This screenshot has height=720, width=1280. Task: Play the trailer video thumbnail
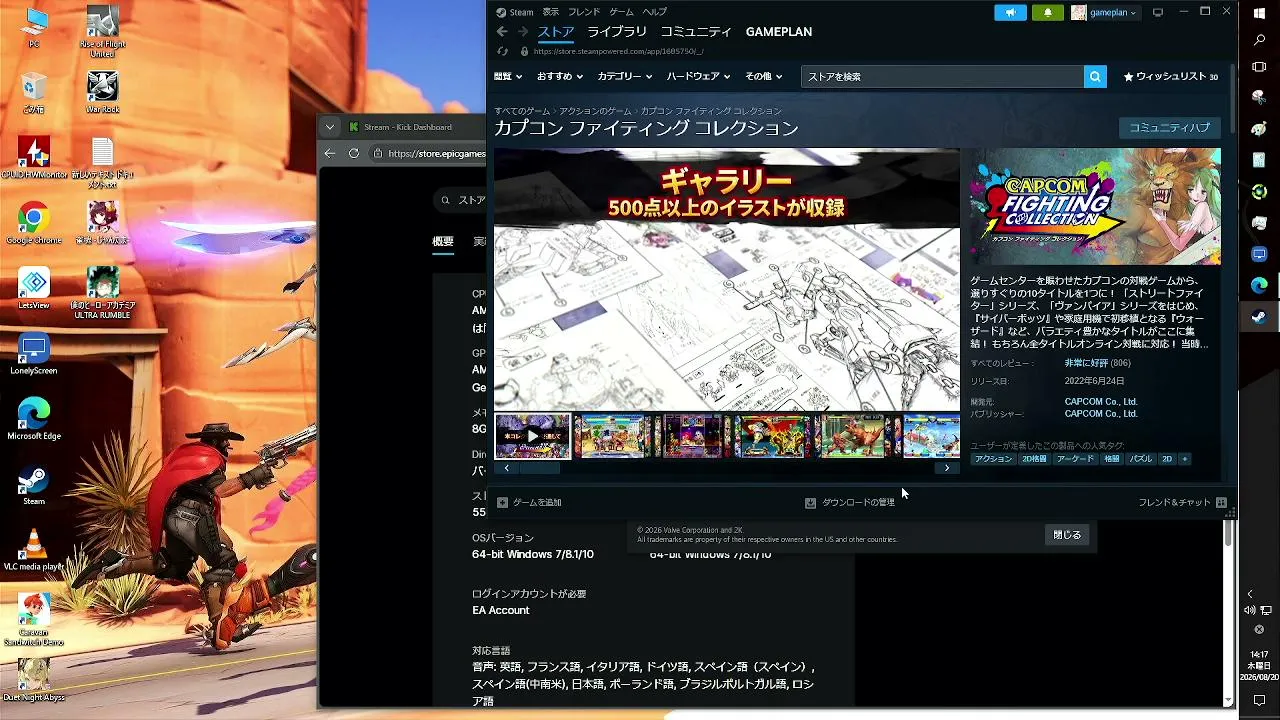533,436
